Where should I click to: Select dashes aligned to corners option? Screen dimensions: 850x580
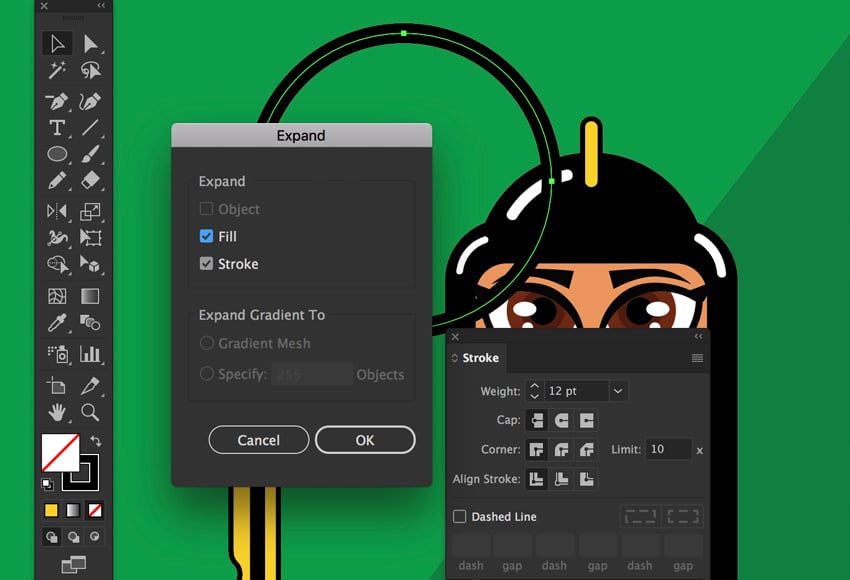coord(682,516)
